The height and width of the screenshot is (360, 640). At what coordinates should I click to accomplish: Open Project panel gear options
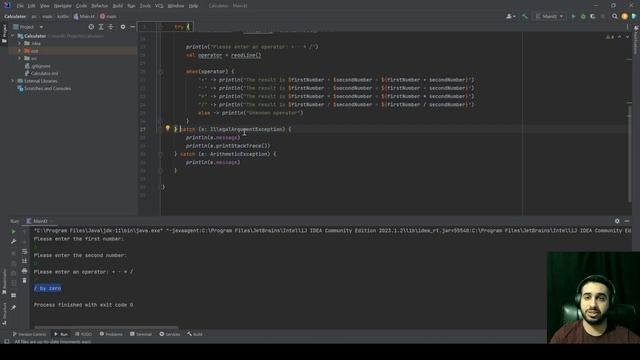tap(123, 27)
